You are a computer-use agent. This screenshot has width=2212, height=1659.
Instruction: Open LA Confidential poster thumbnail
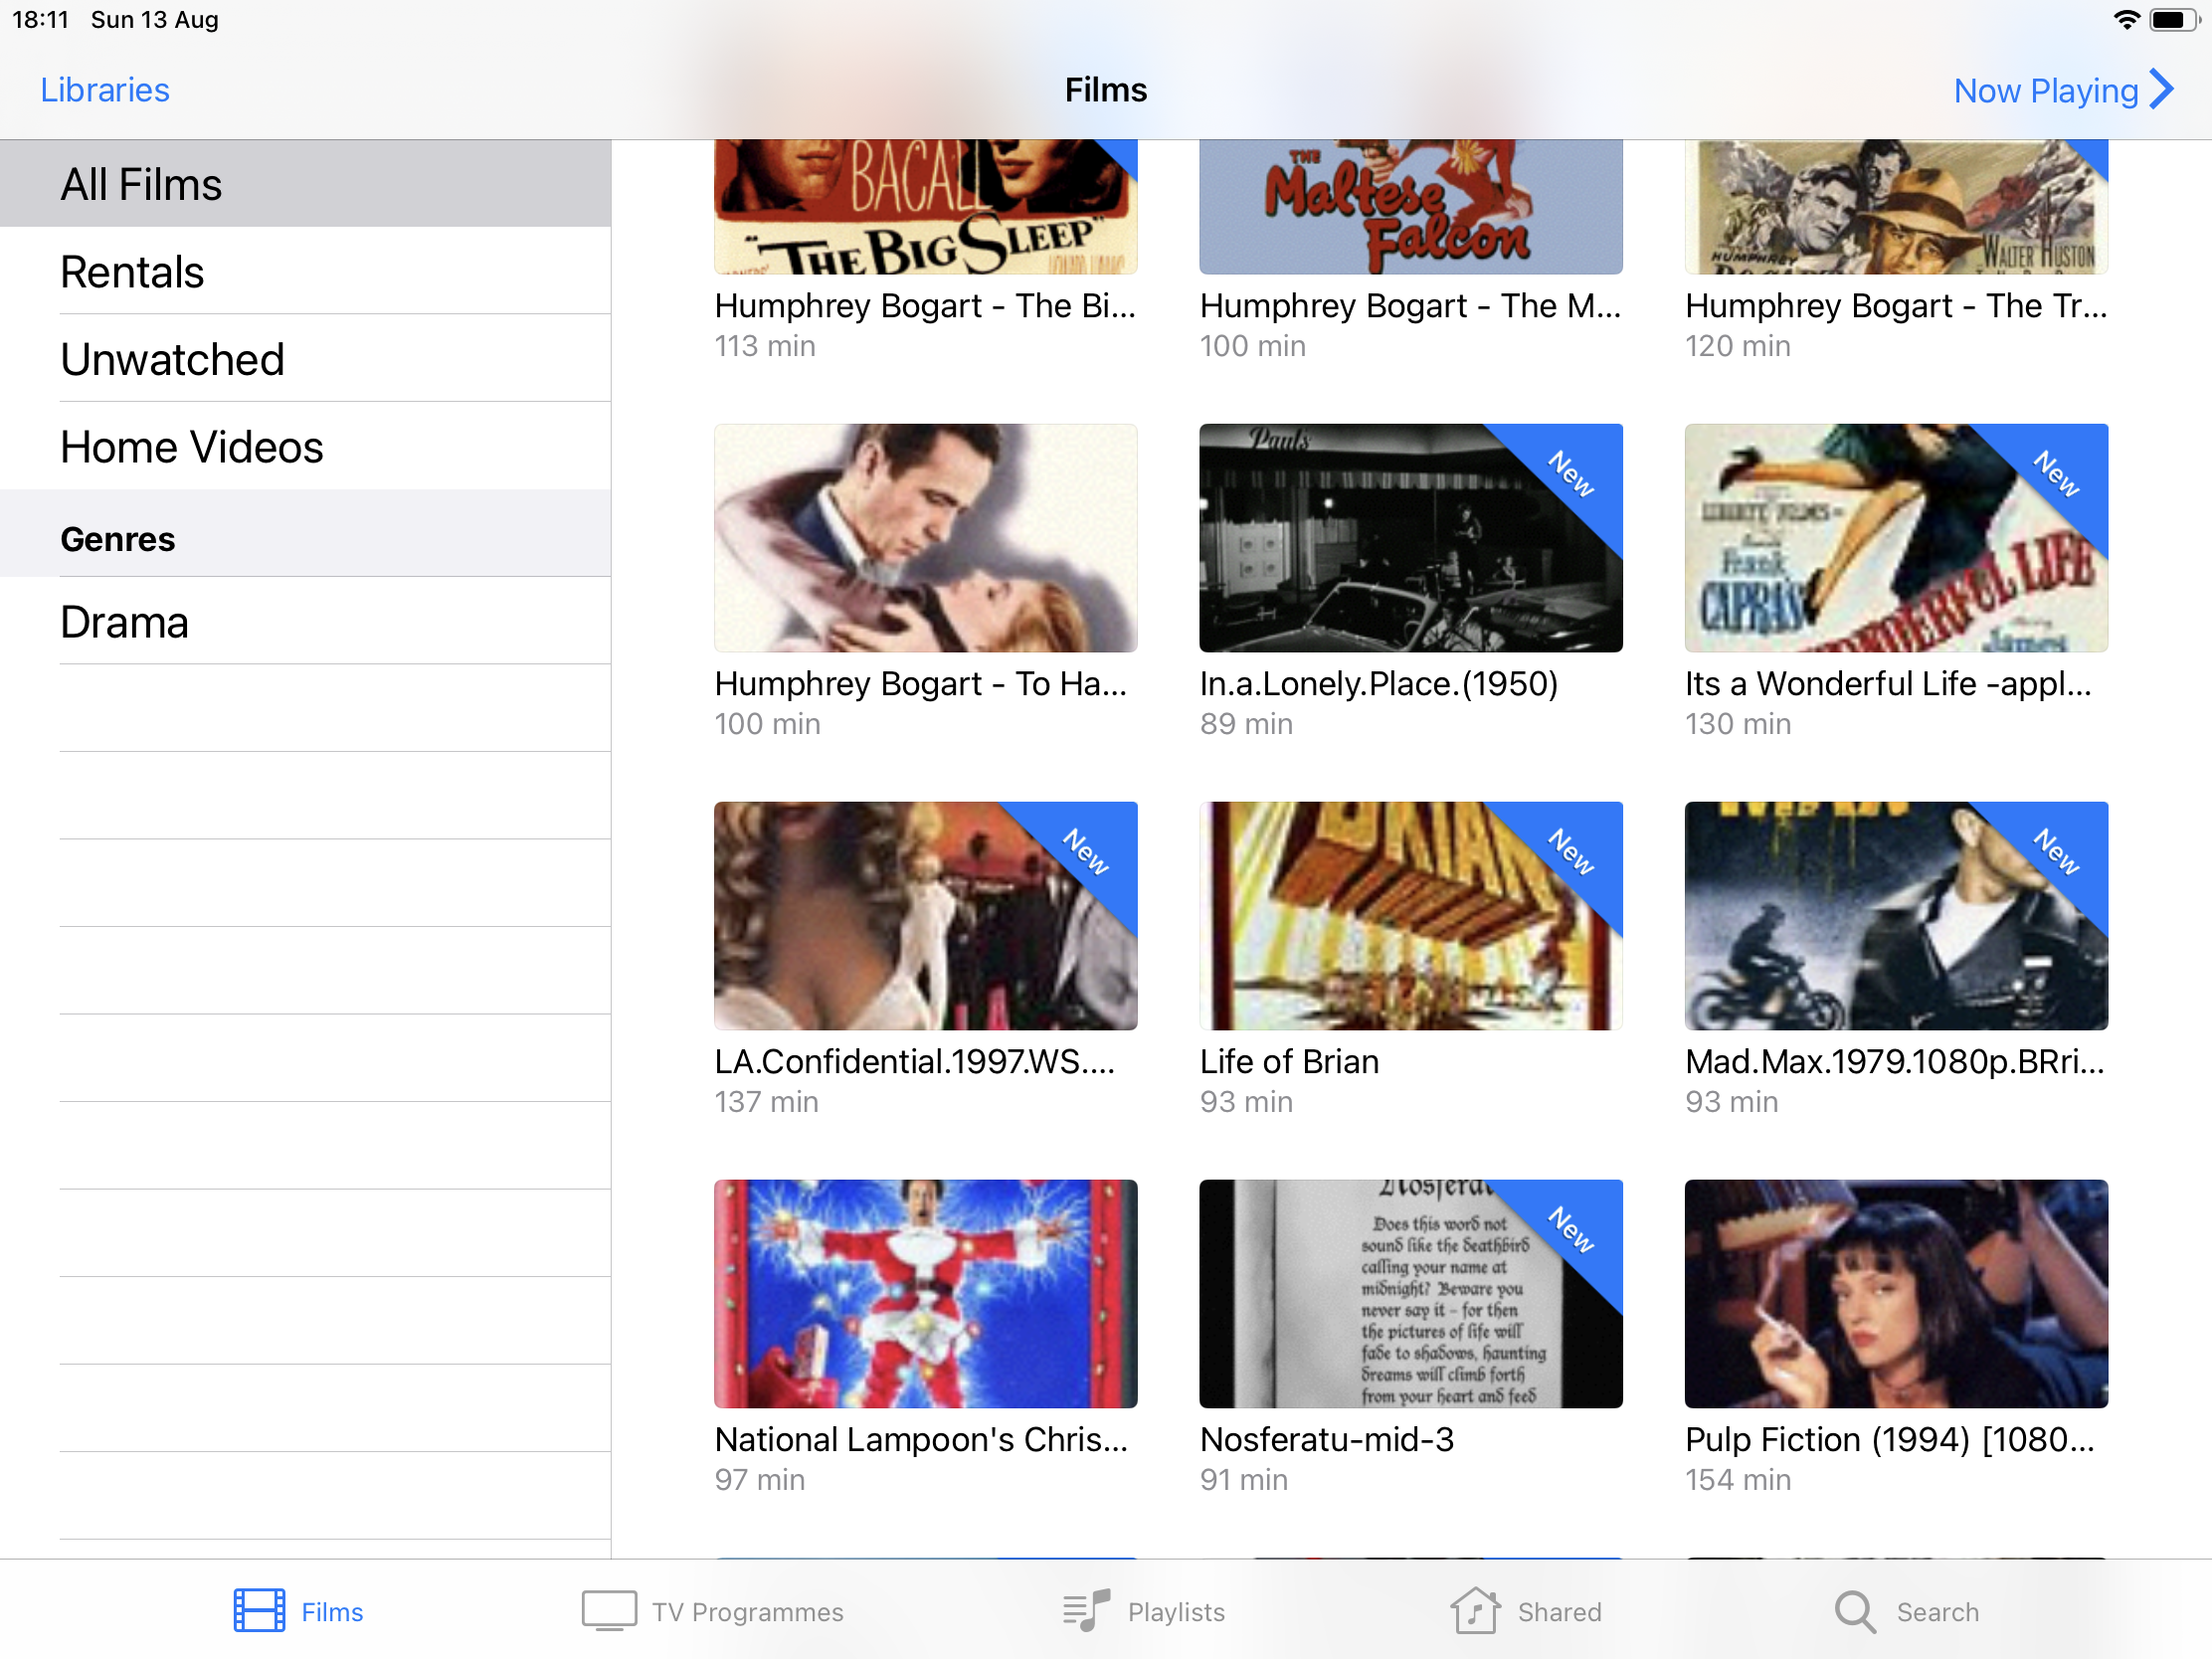[925, 916]
